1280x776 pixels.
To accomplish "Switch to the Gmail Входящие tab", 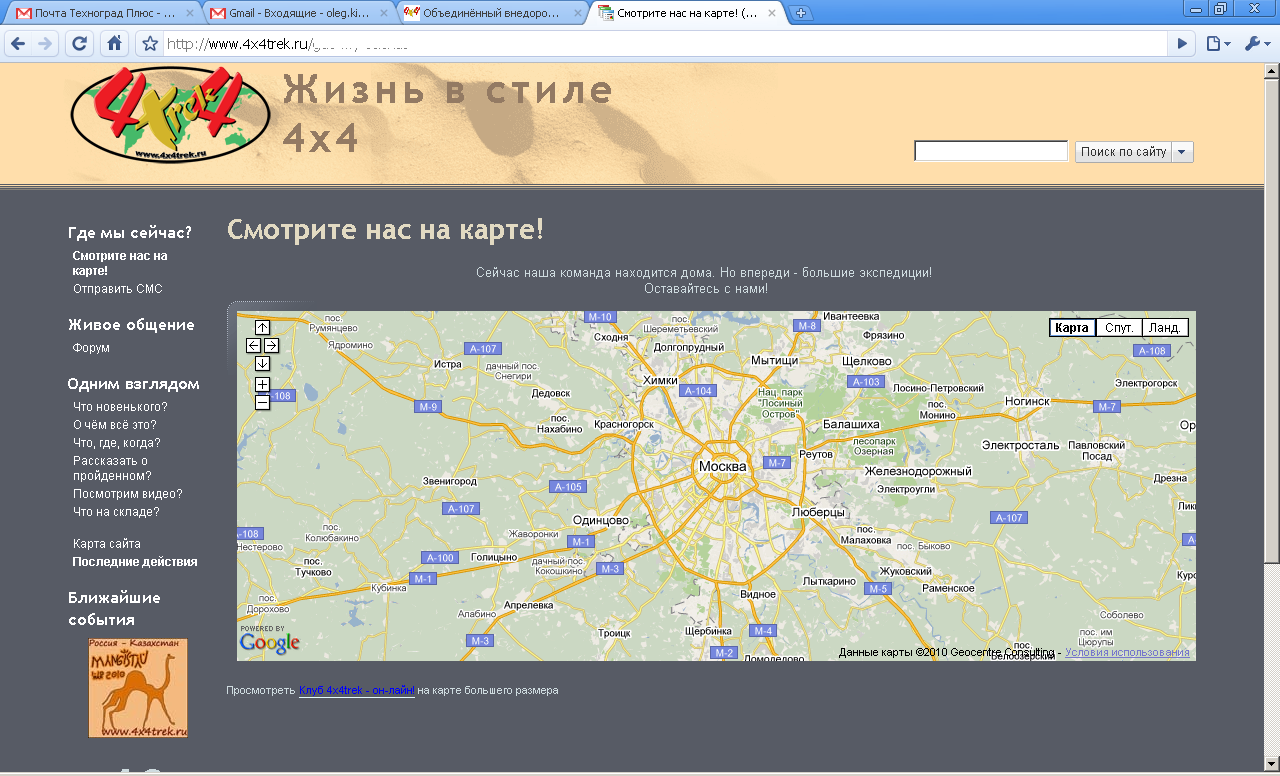I will coord(298,13).
